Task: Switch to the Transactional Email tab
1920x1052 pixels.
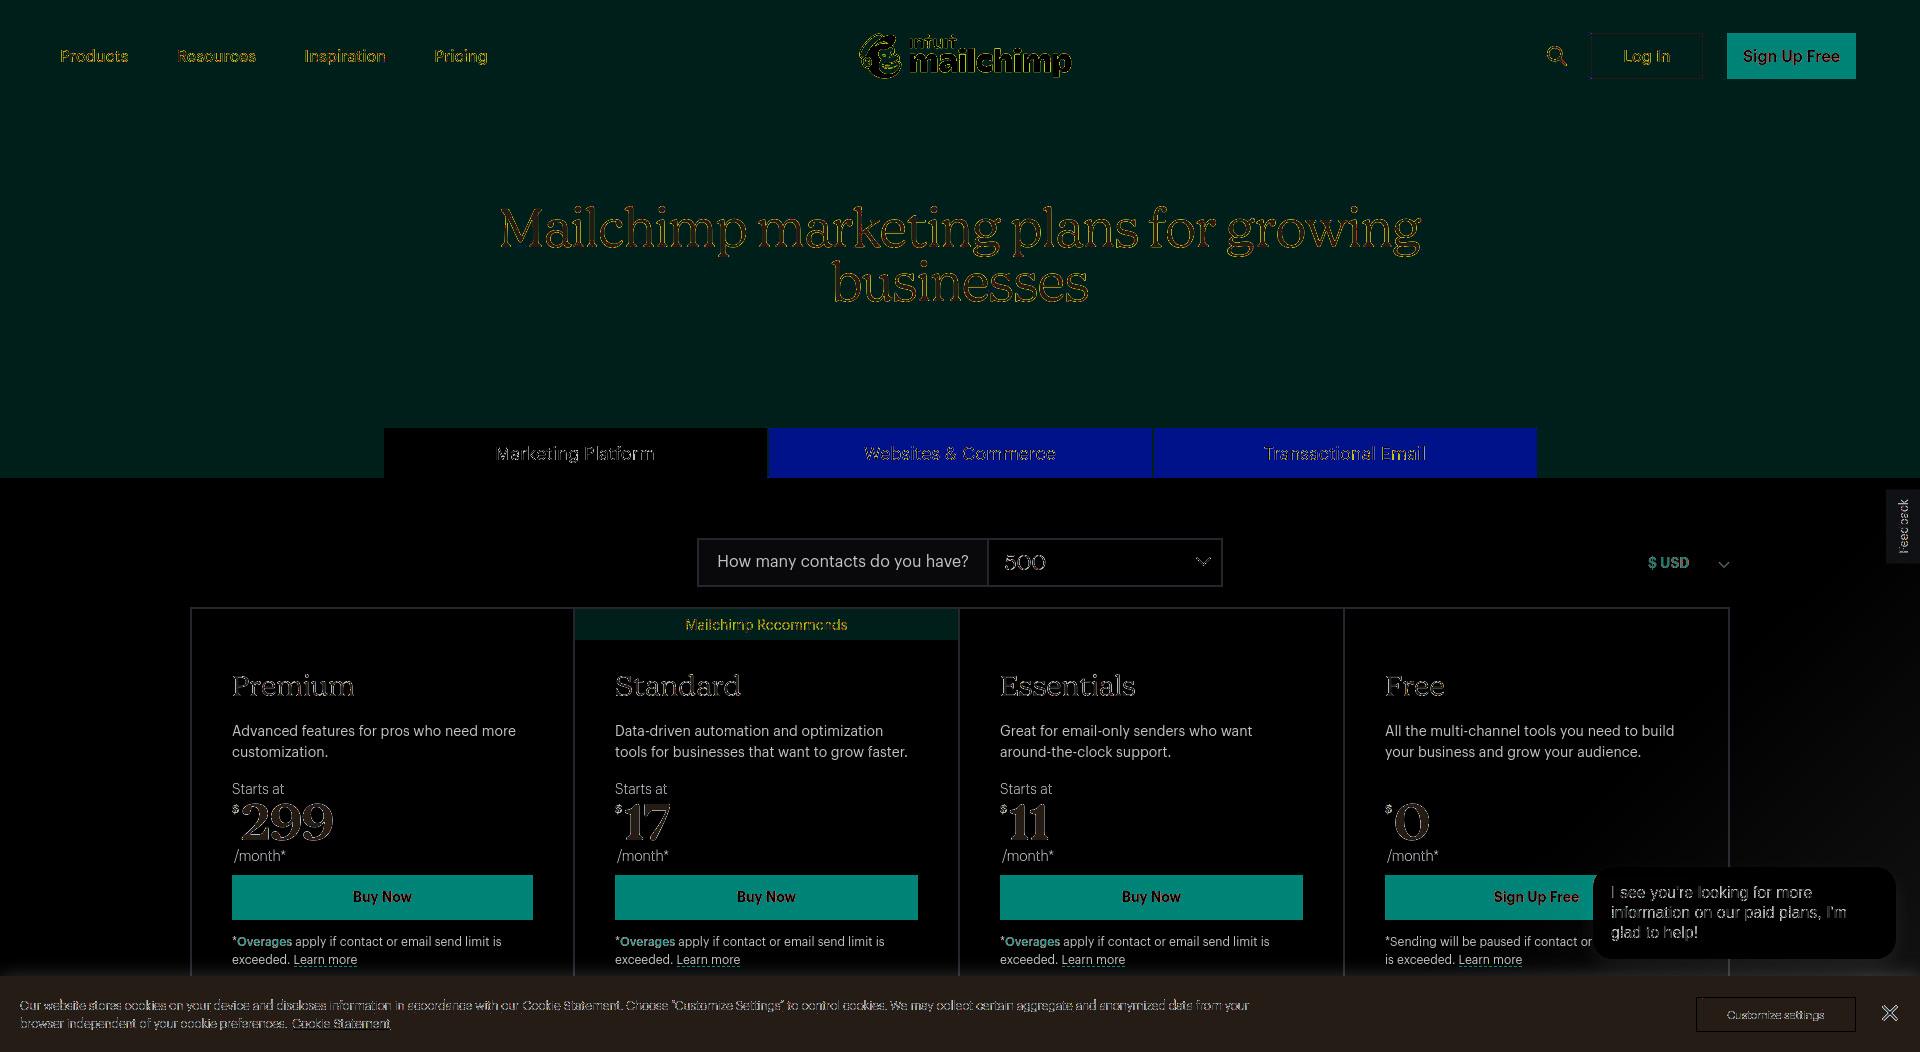Action: click(1345, 453)
